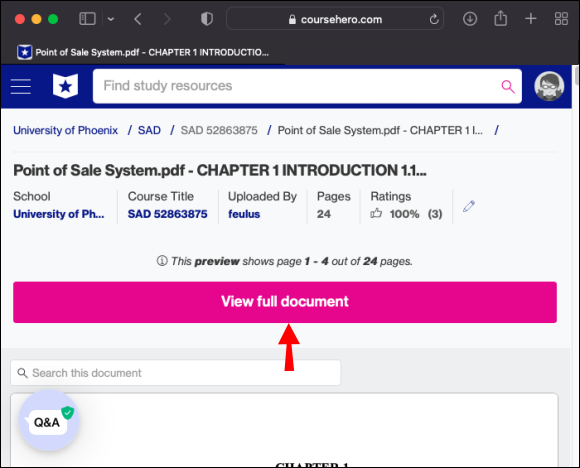Viewport: 580px width, 468px height.
Task: Reload the page with the refresh icon
Action: tap(434, 19)
